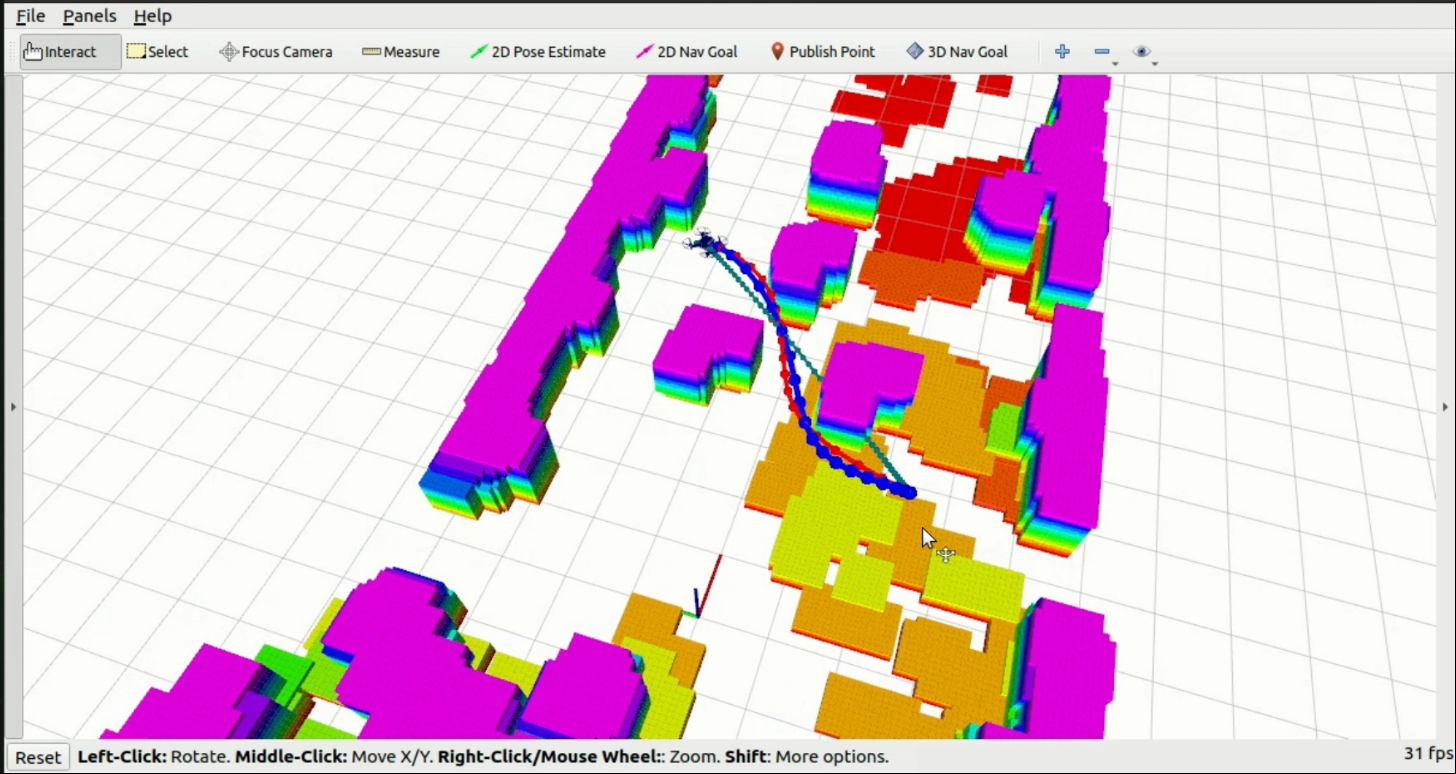Click the minus remove-tool icon
This screenshot has height=774, width=1456.
[x=1104, y=52]
